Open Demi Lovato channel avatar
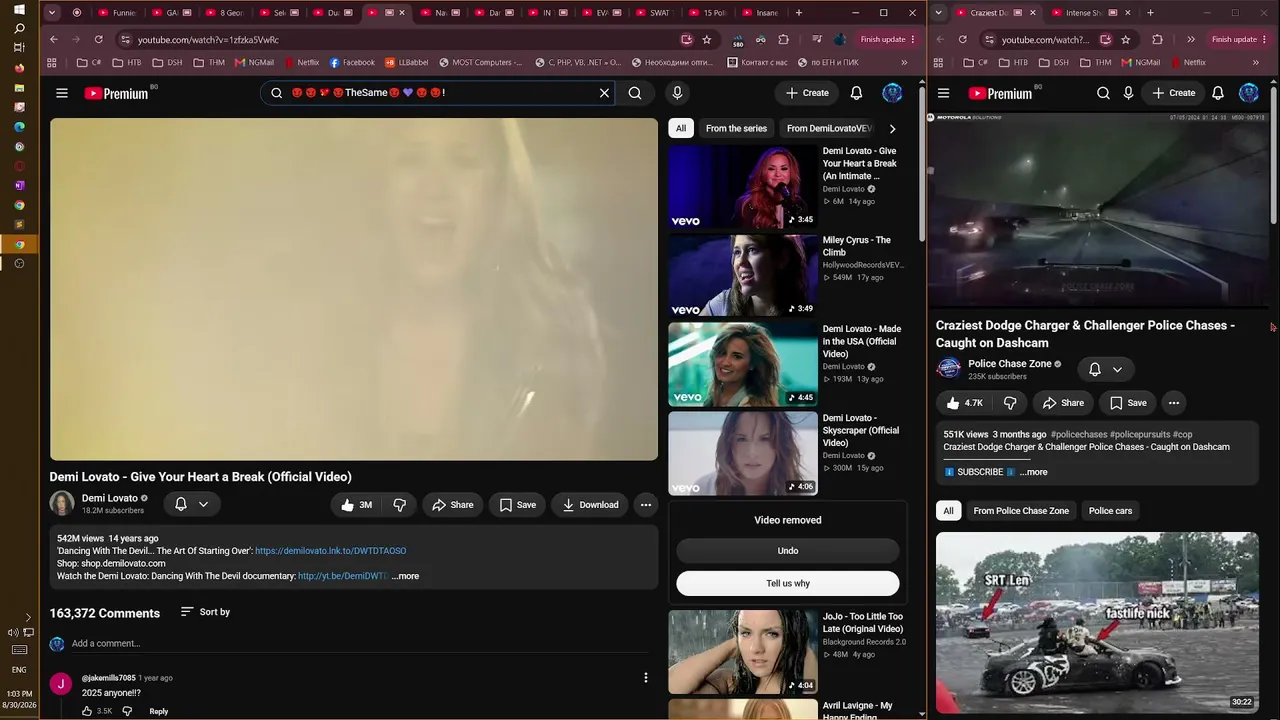 pyautogui.click(x=62, y=504)
